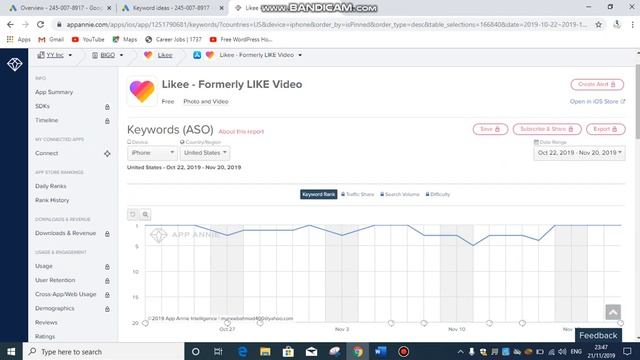Expand the Likee - Formerly LIKE Video dropdown
The width and height of the screenshot is (640, 360).
(300, 55)
